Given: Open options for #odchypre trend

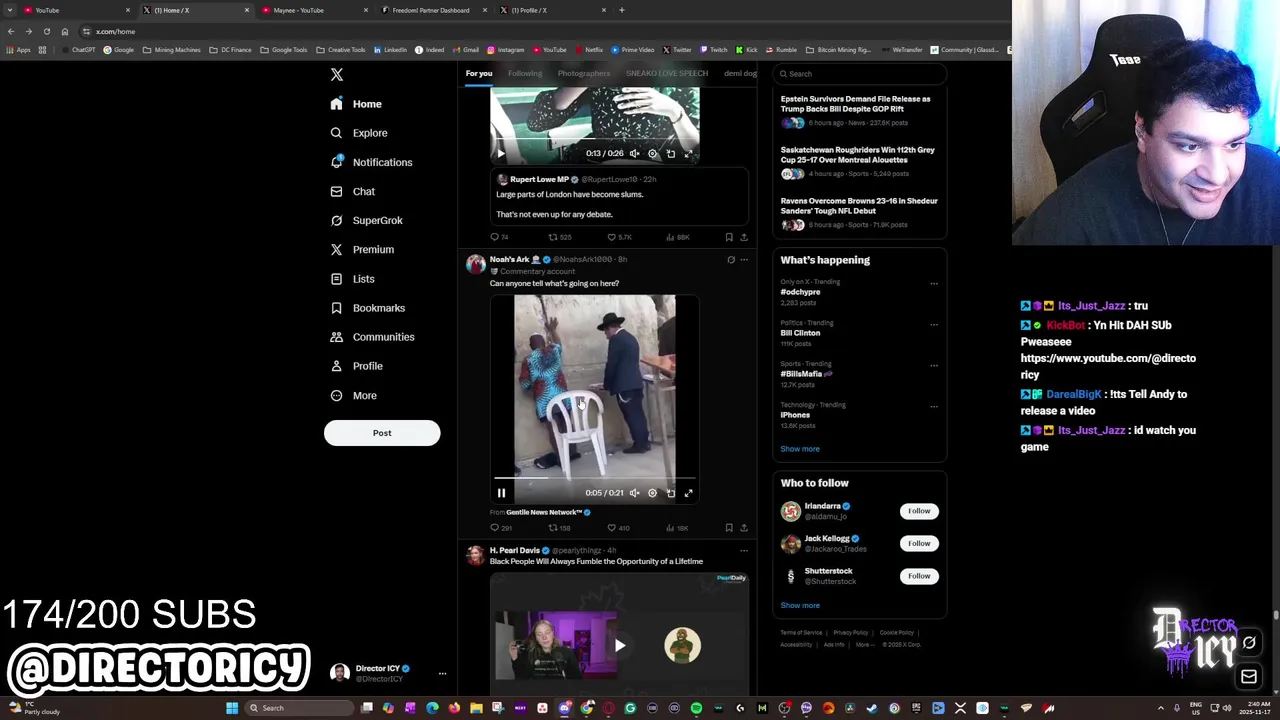Looking at the screenshot, I should (x=934, y=283).
